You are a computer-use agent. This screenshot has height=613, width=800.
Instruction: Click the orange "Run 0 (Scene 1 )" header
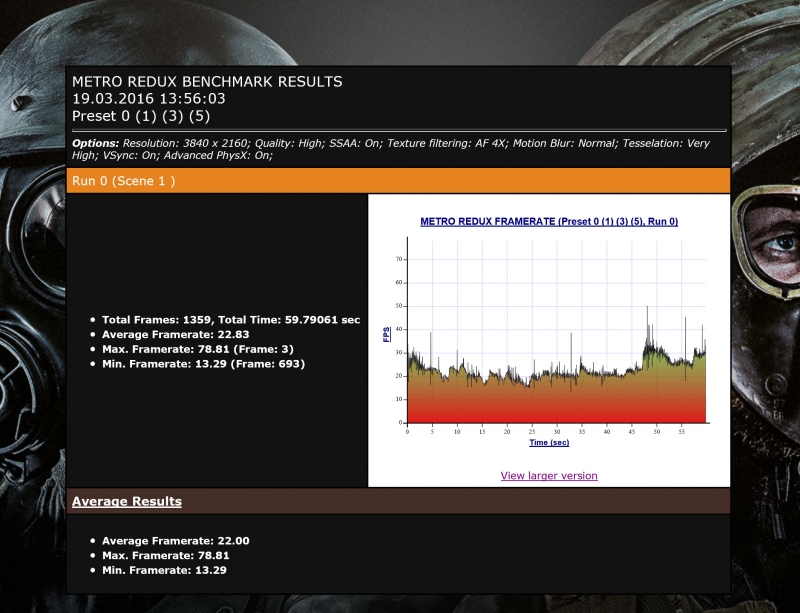pyautogui.click(x=398, y=181)
